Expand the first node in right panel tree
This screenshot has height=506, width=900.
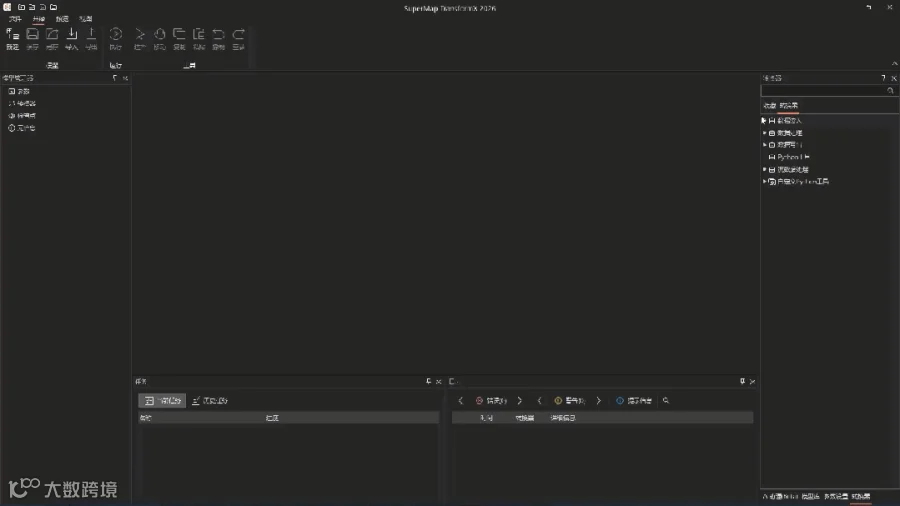pos(764,120)
